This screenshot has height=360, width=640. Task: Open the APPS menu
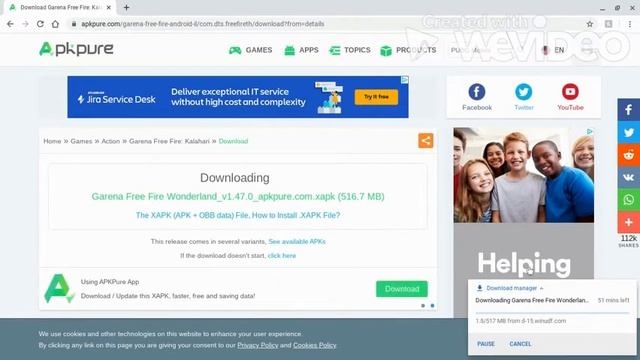tap(301, 50)
